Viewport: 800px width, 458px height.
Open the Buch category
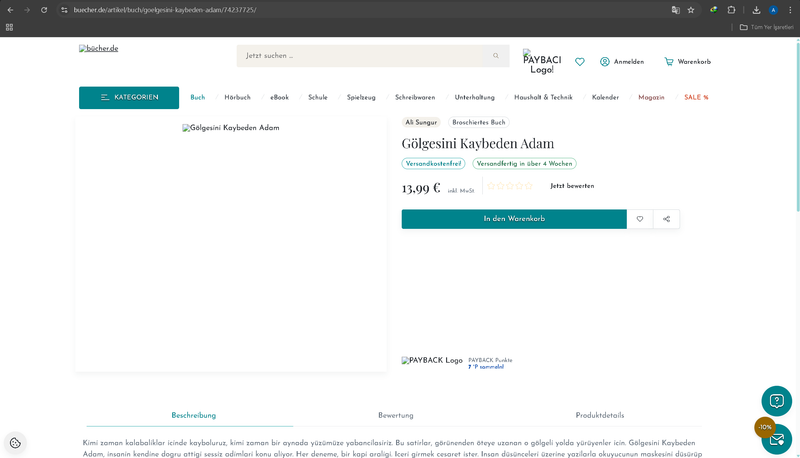pyautogui.click(x=197, y=97)
